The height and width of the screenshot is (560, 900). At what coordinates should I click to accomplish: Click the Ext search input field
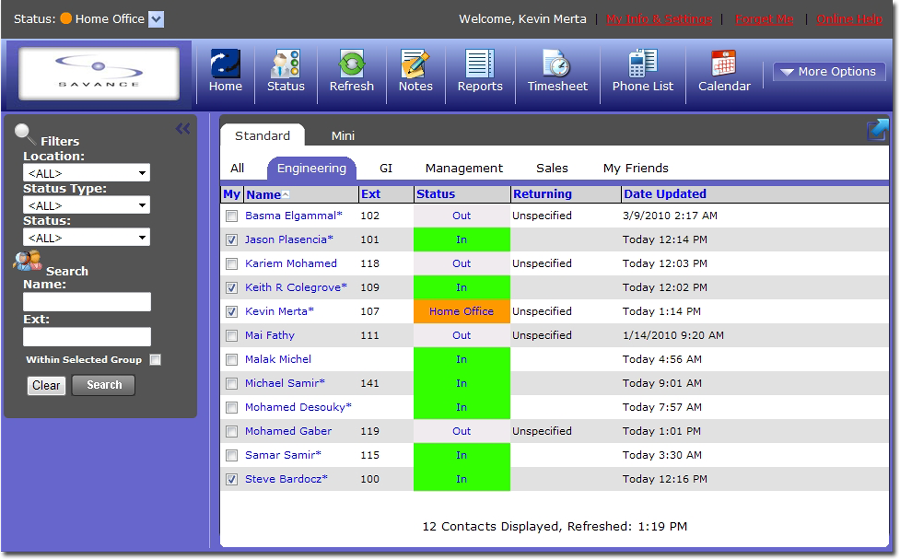87,337
